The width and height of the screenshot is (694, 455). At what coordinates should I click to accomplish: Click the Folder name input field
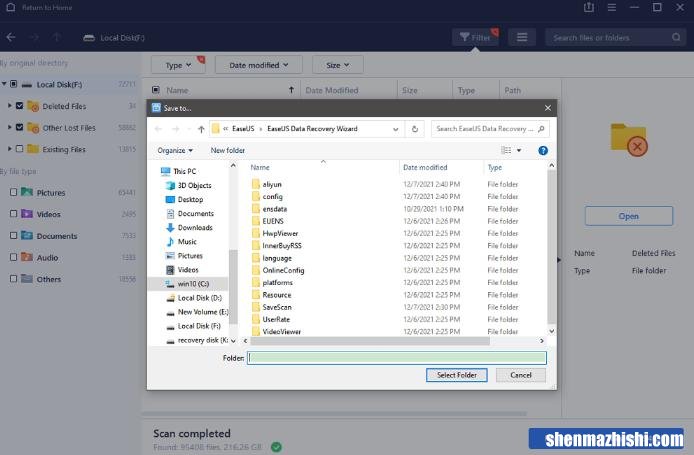[397, 358]
